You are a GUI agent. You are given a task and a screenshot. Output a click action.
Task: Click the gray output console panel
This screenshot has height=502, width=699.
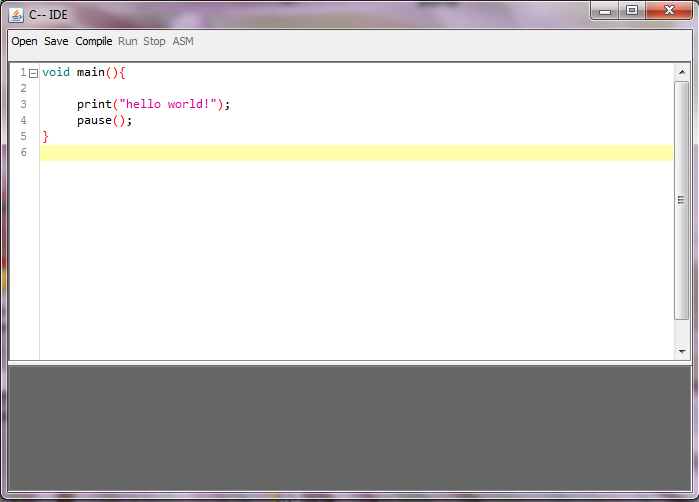coord(349,428)
